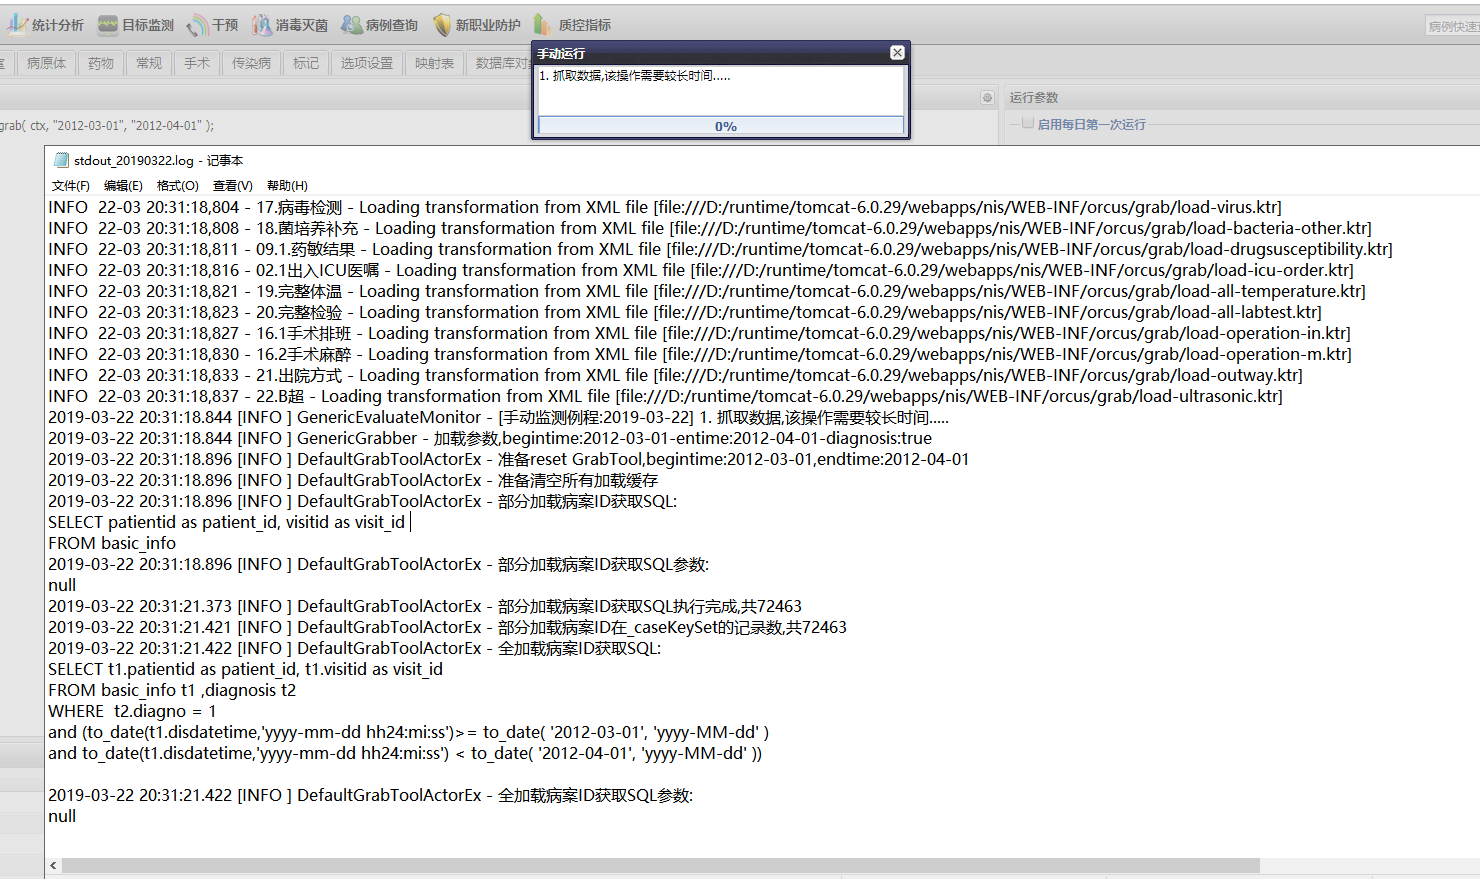This screenshot has height=879, width=1480.
Task: Open the 新职业防护 module
Action: click(x=477, y=25)
